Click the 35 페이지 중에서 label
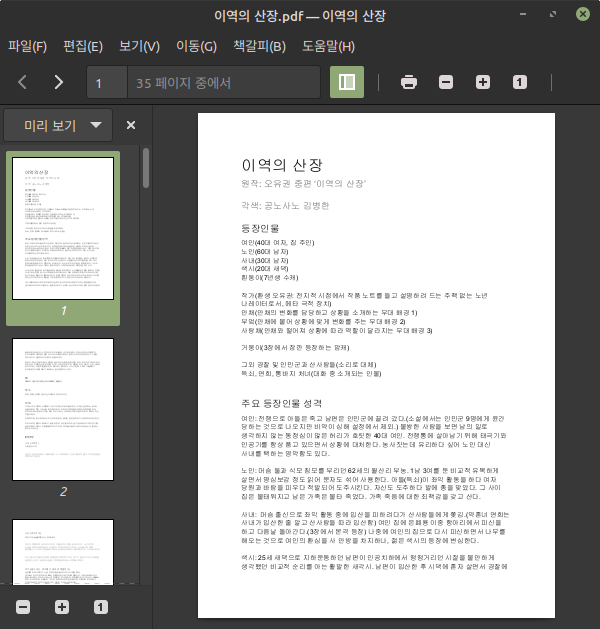This screenshot has width=600, height=629. (183, 83)
